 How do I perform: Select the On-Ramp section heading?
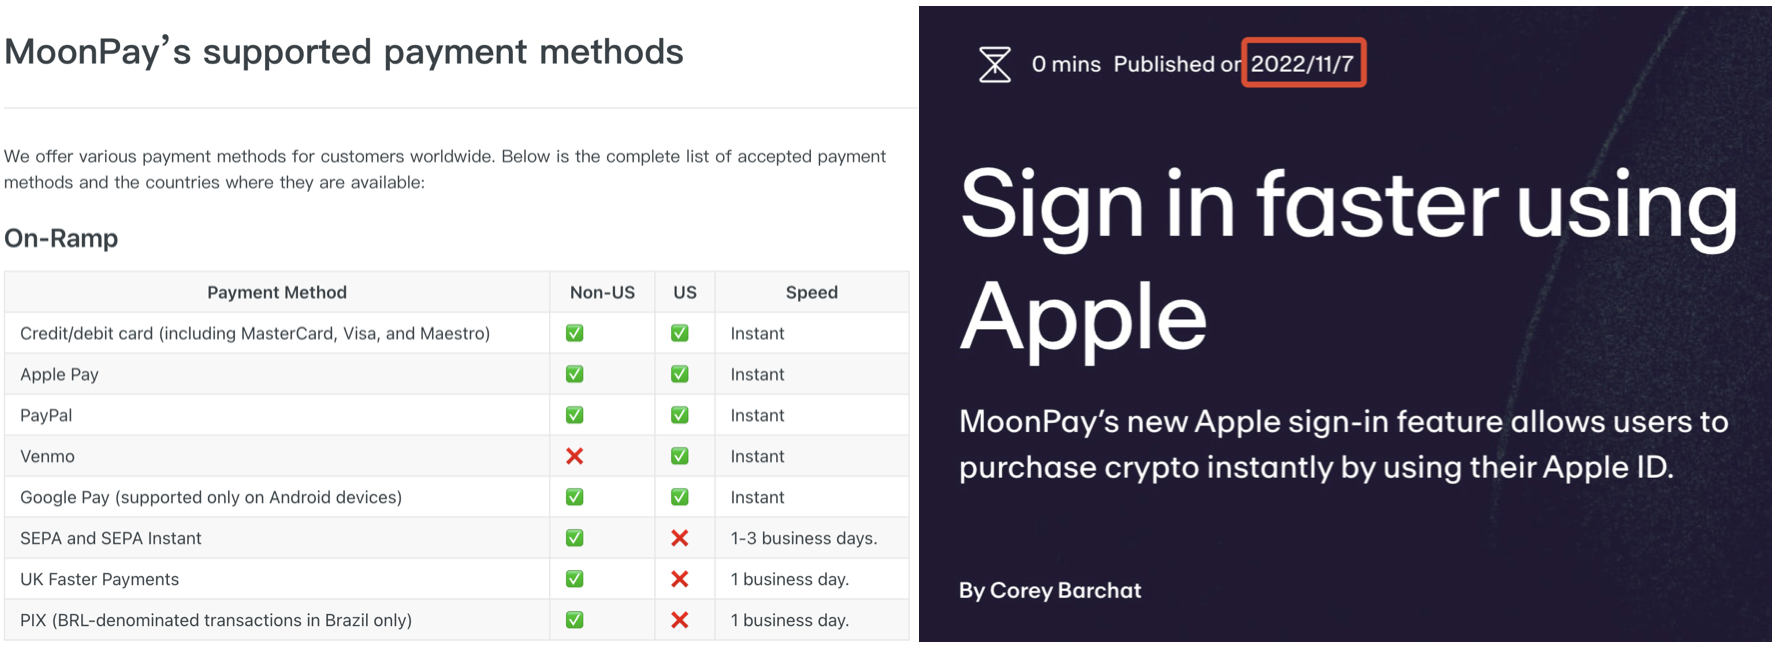pos(61,238)
